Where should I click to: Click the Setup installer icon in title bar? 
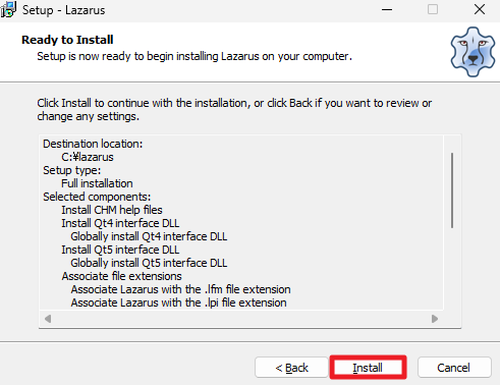pos(8,9)
